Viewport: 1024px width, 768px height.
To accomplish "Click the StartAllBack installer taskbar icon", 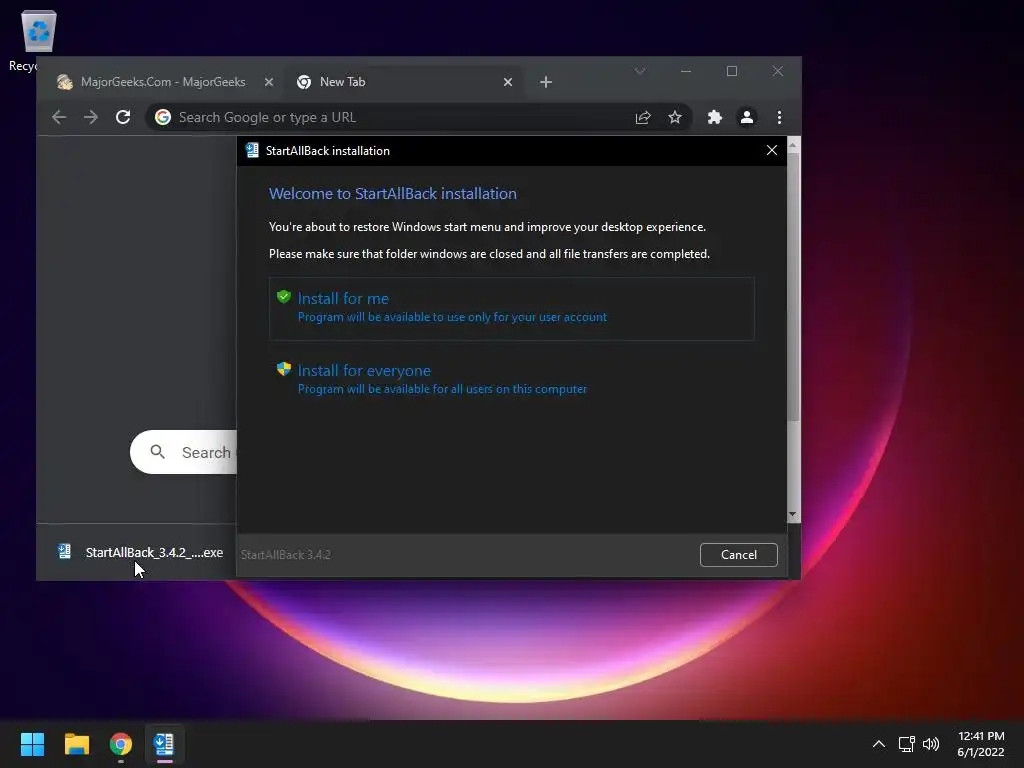I will coord(164,744).
